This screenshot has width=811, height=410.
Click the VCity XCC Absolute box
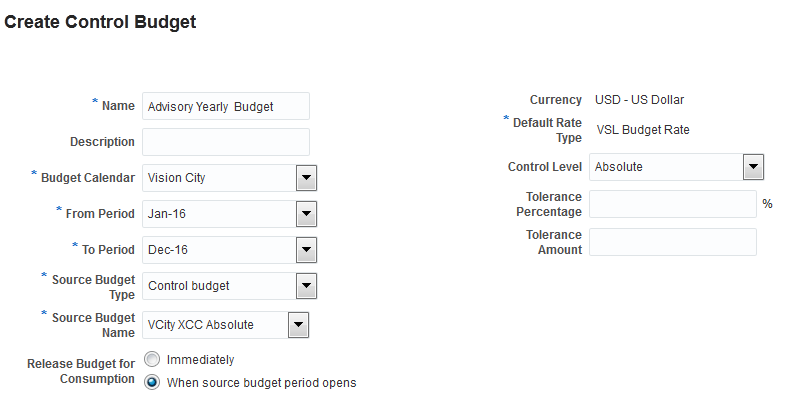tap(215, 324)
